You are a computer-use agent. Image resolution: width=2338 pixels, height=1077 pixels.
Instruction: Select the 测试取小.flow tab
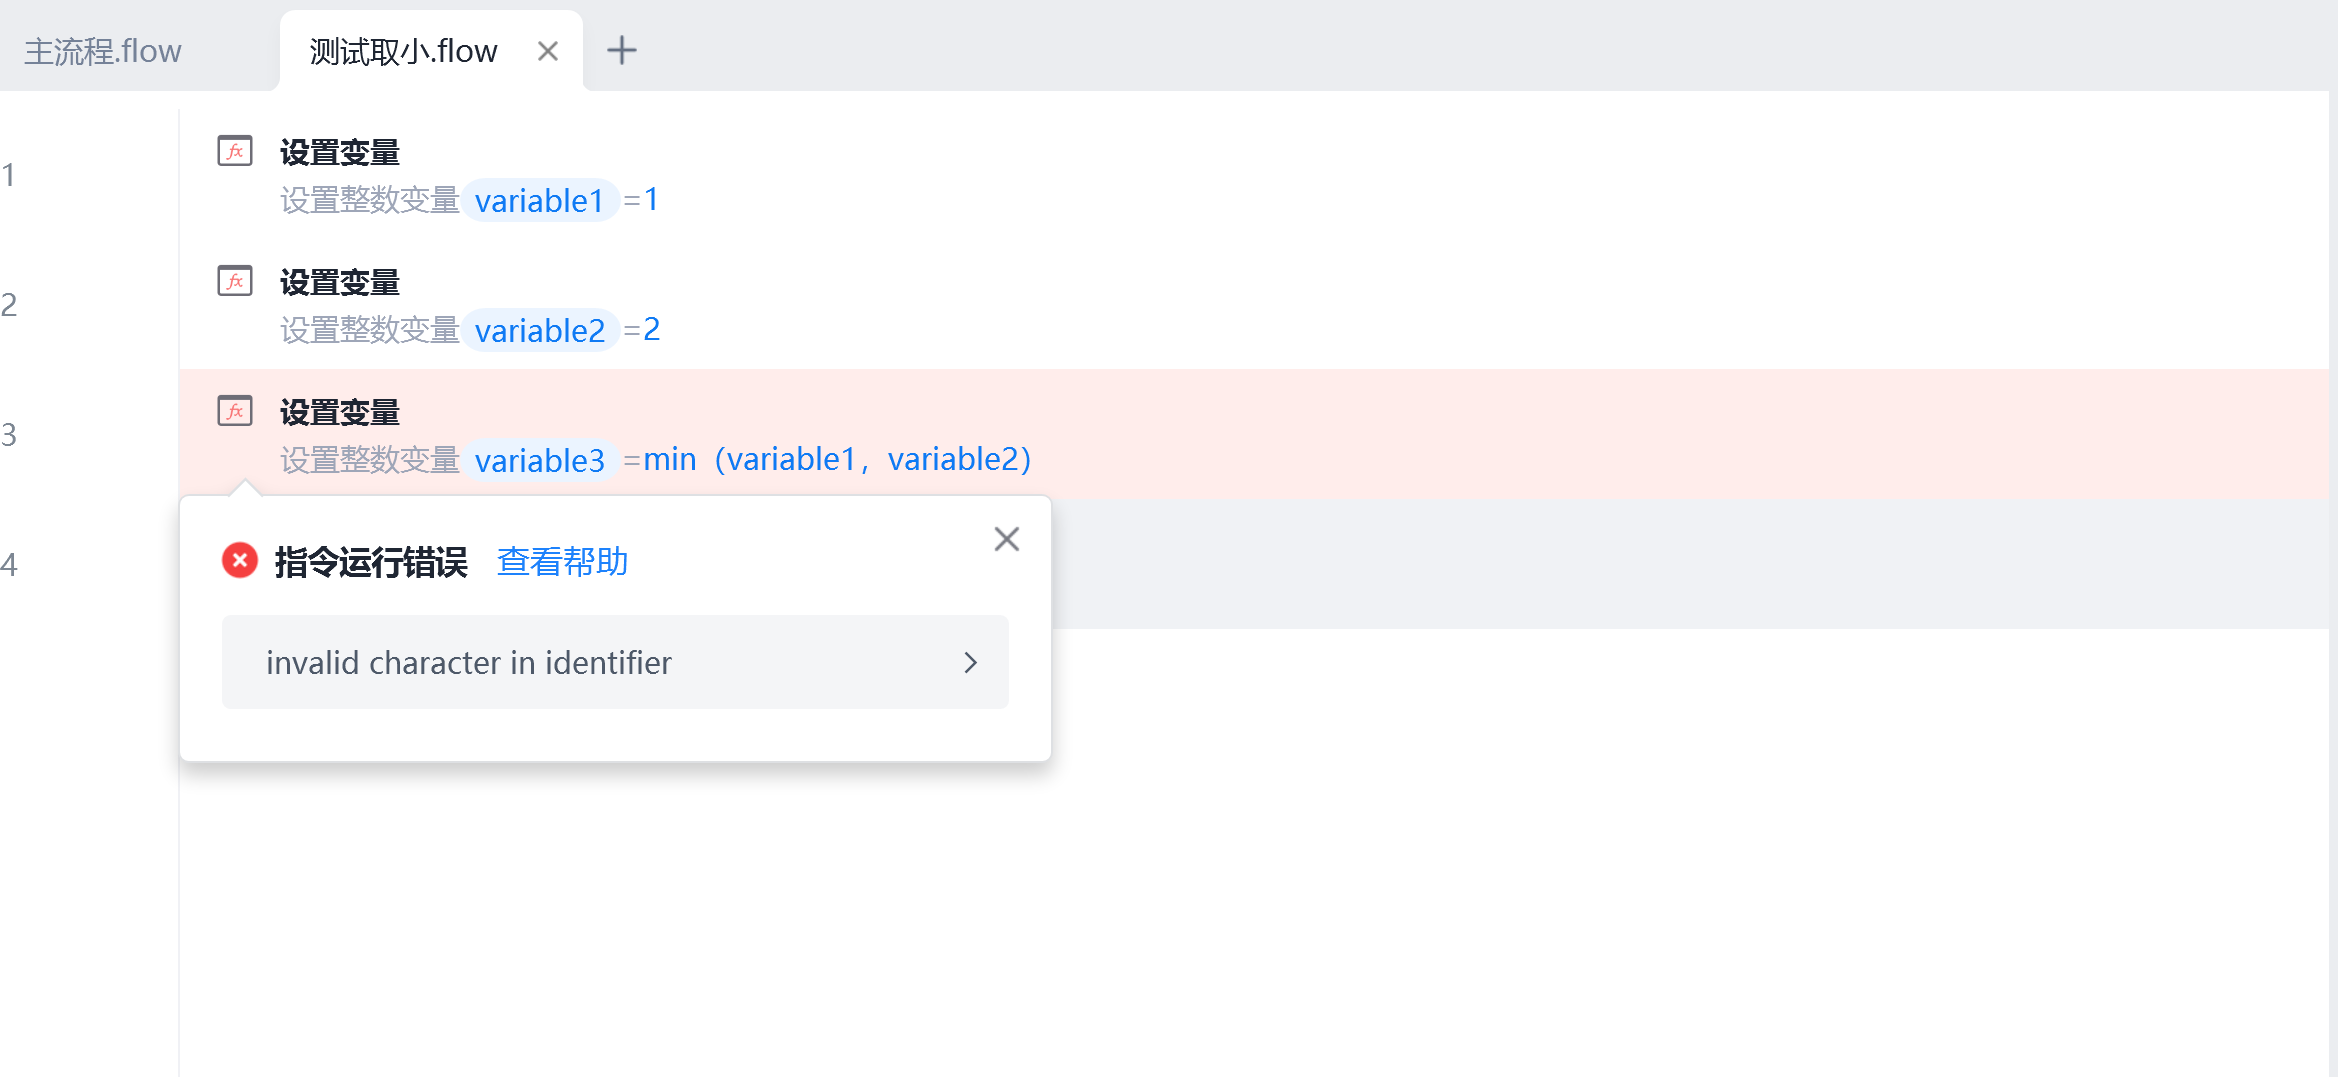click(x=403, y=51)
